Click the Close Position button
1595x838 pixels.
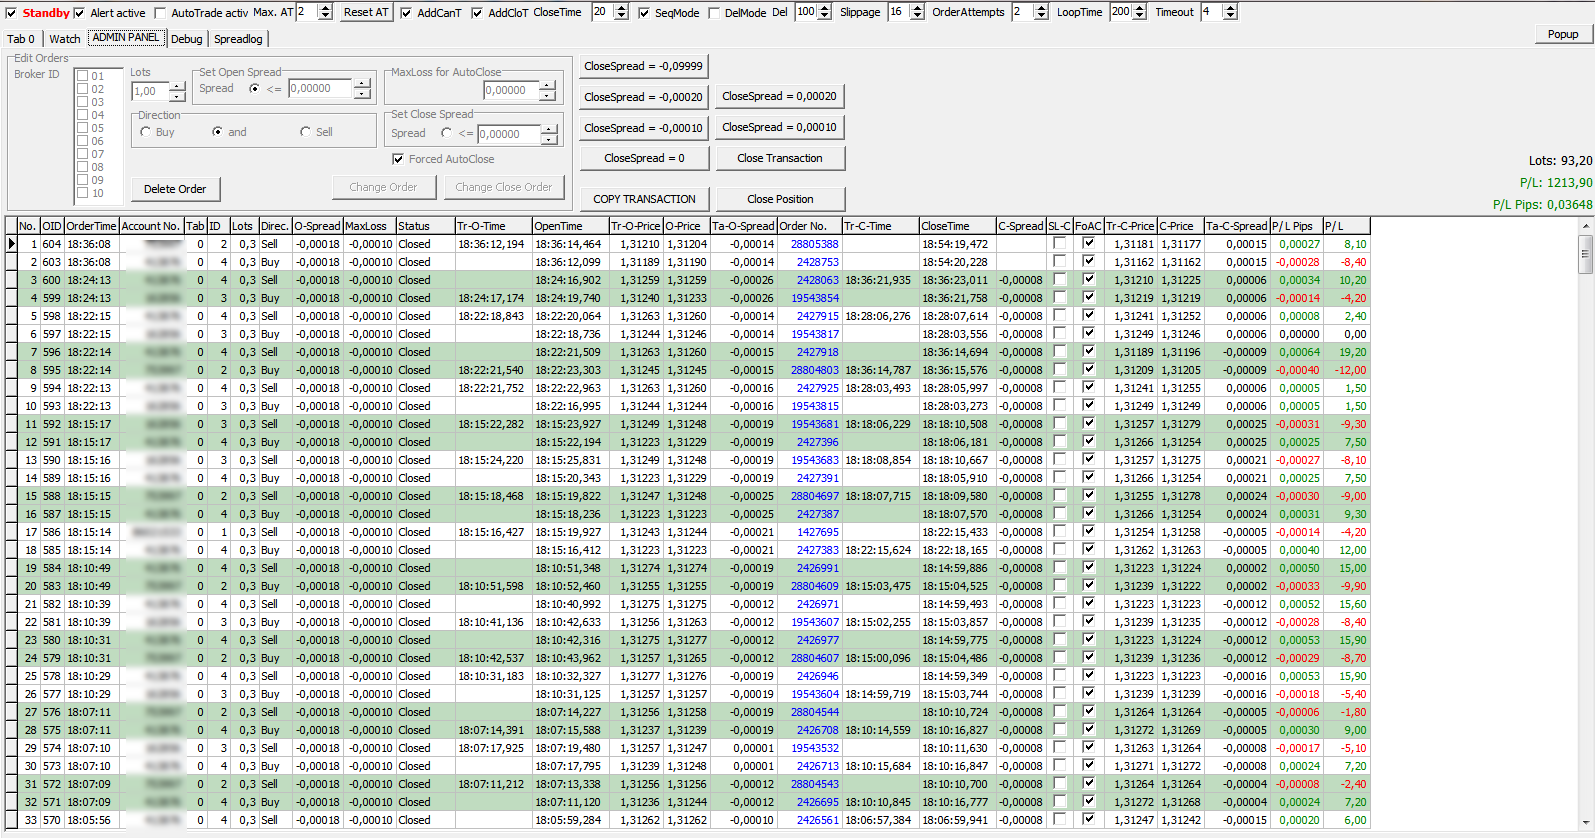click(779, 199)
